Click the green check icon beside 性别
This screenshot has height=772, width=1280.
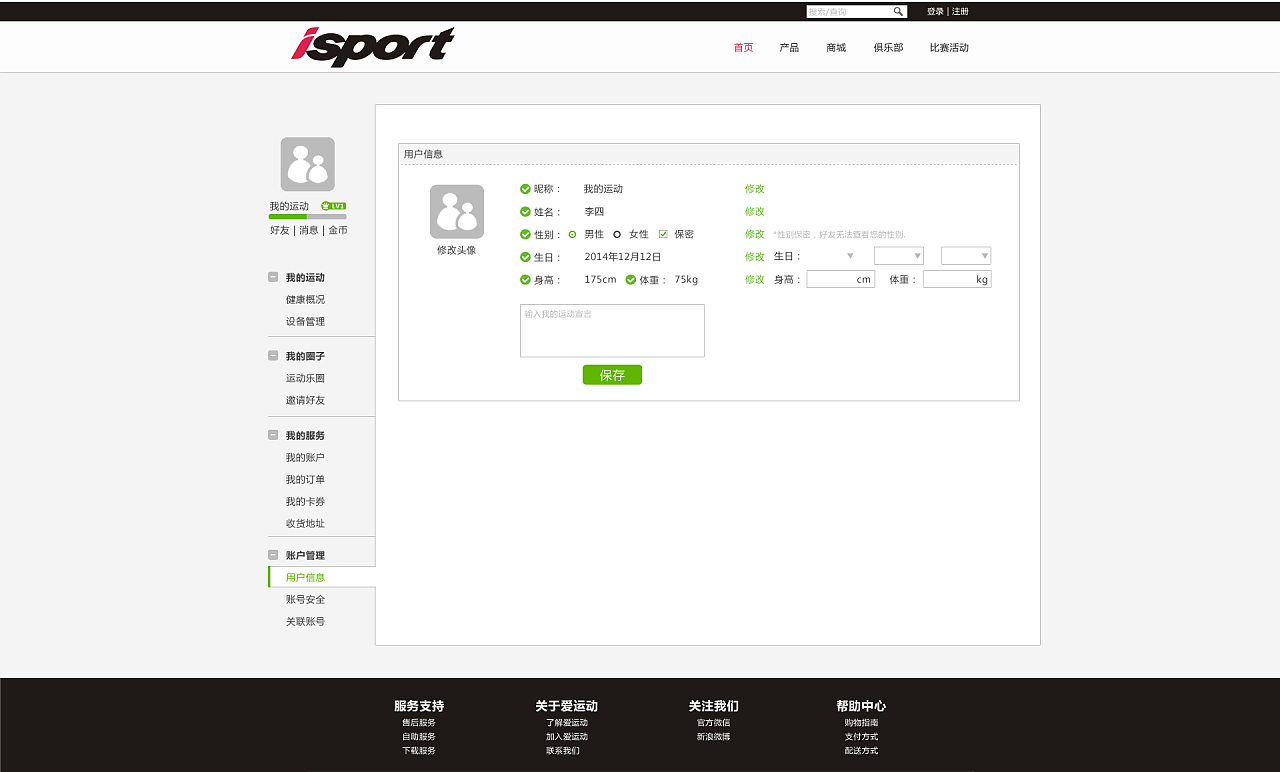(525, 235)
